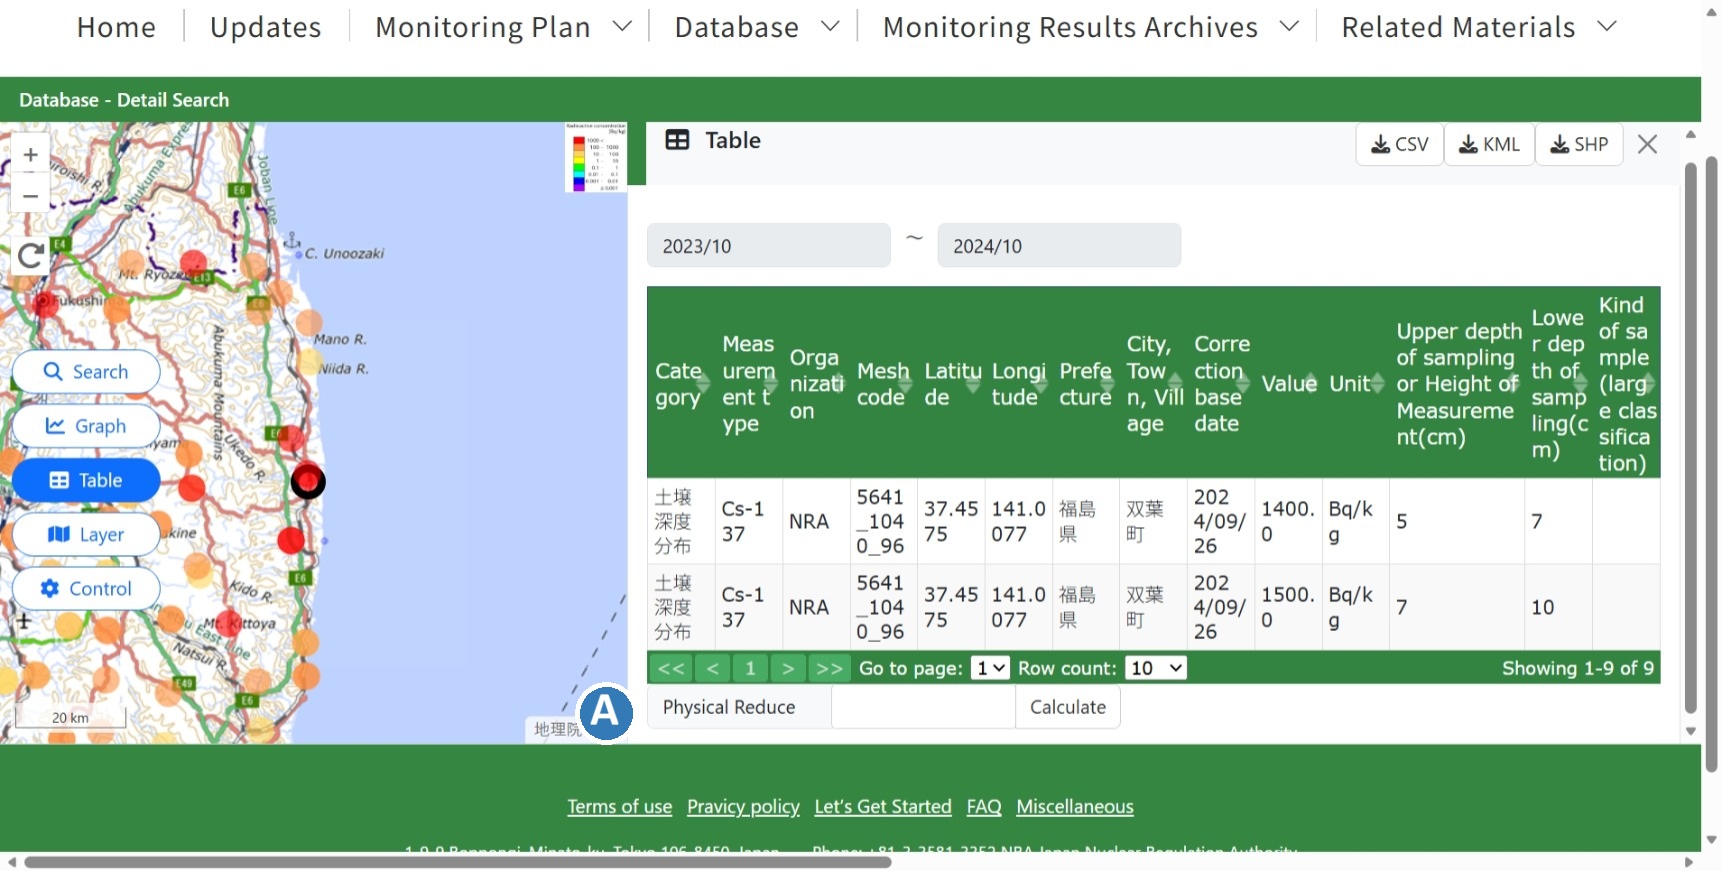Reset the map view with reload icon
1722x871 pixels.
pos(30,256)
